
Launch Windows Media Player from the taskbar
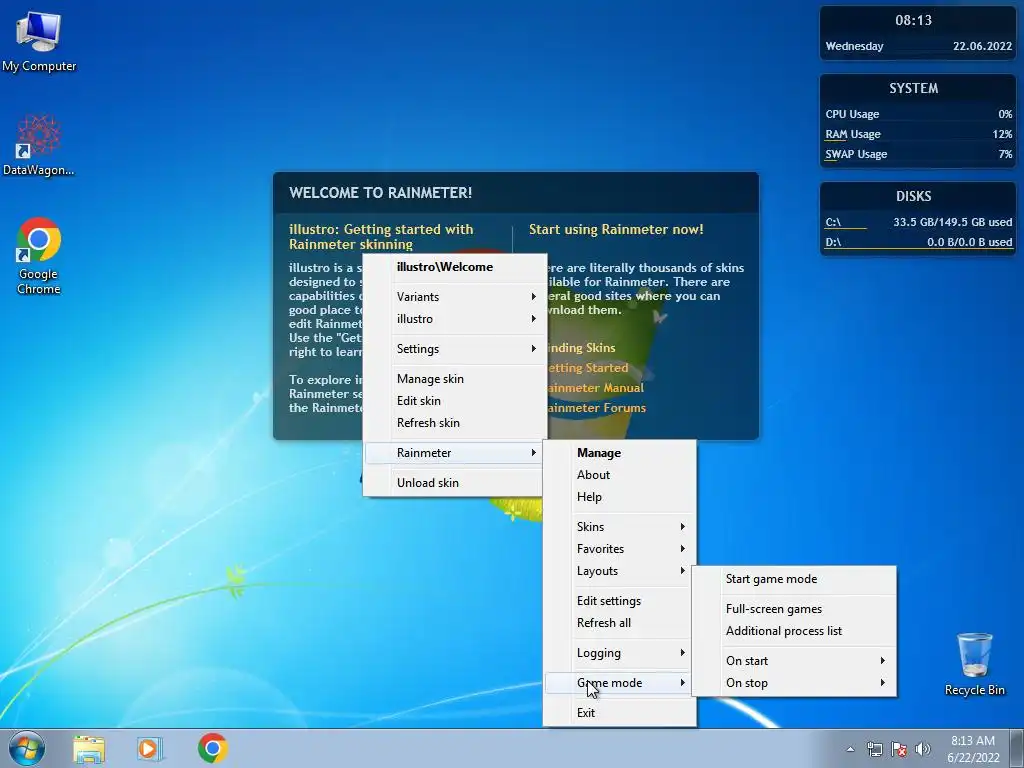150,749
